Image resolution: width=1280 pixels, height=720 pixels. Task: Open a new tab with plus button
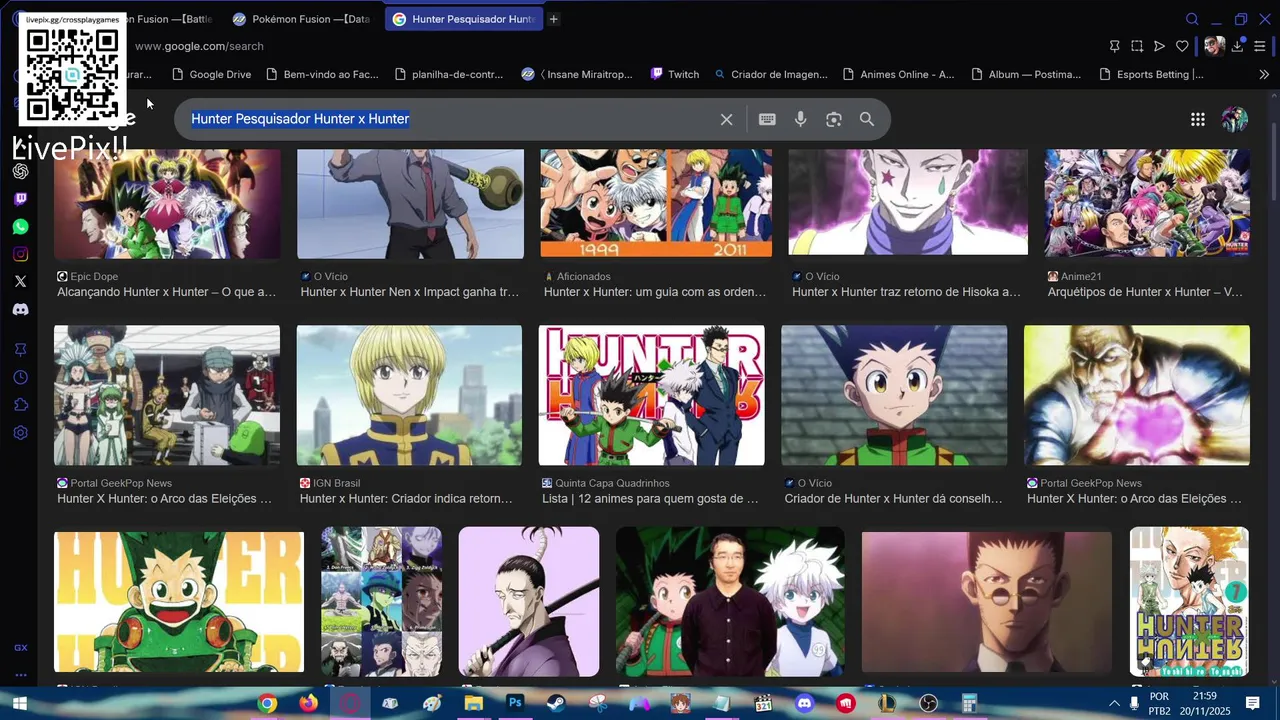554,19
